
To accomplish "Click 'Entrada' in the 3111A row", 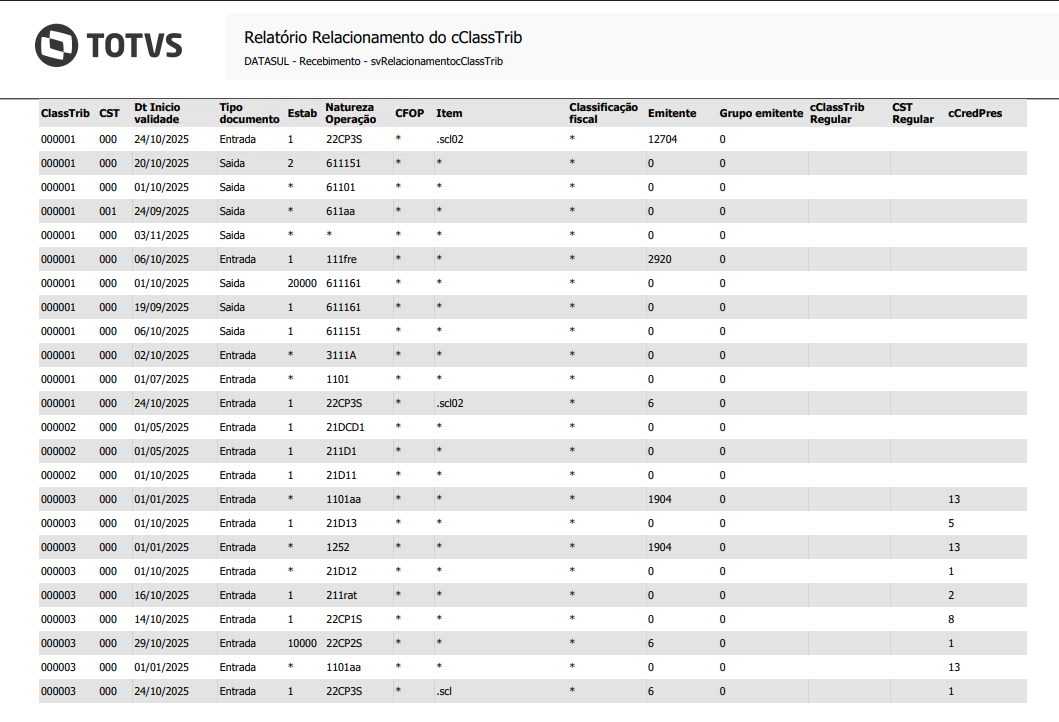I will click(237, 355).
